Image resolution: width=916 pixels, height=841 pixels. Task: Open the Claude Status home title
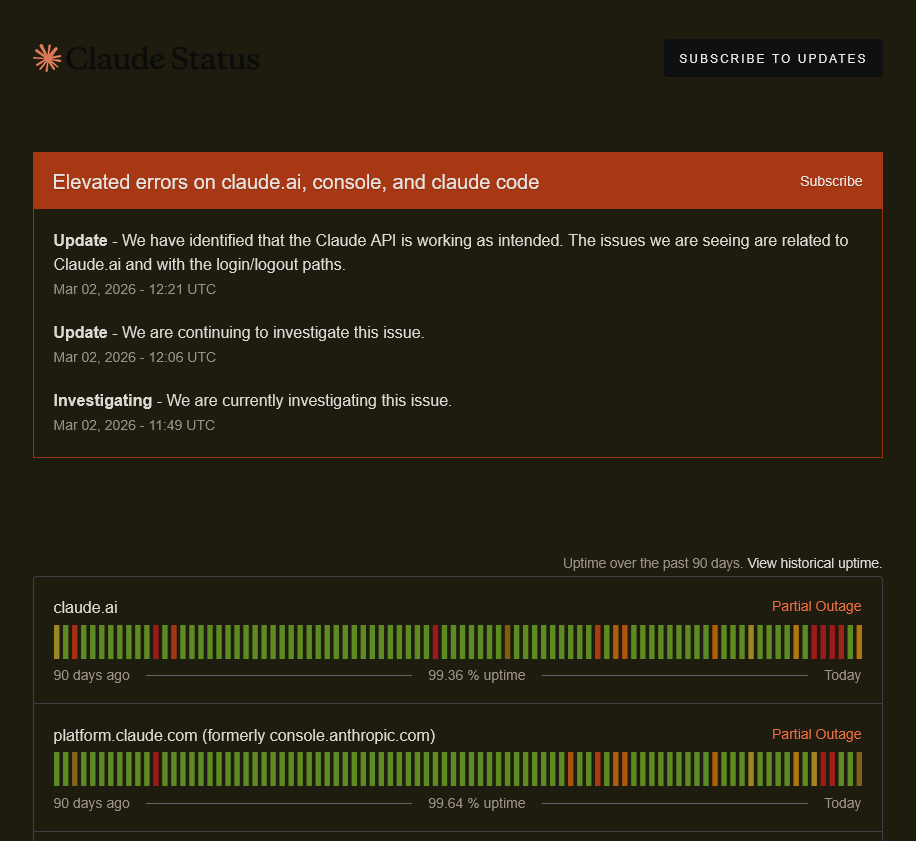[162, 59]
